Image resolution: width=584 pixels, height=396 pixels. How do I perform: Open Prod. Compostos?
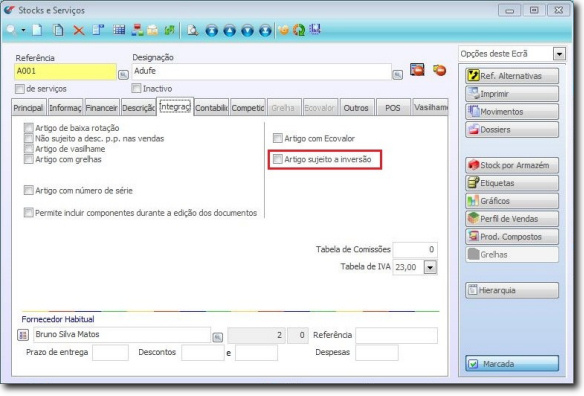[512, 237]
